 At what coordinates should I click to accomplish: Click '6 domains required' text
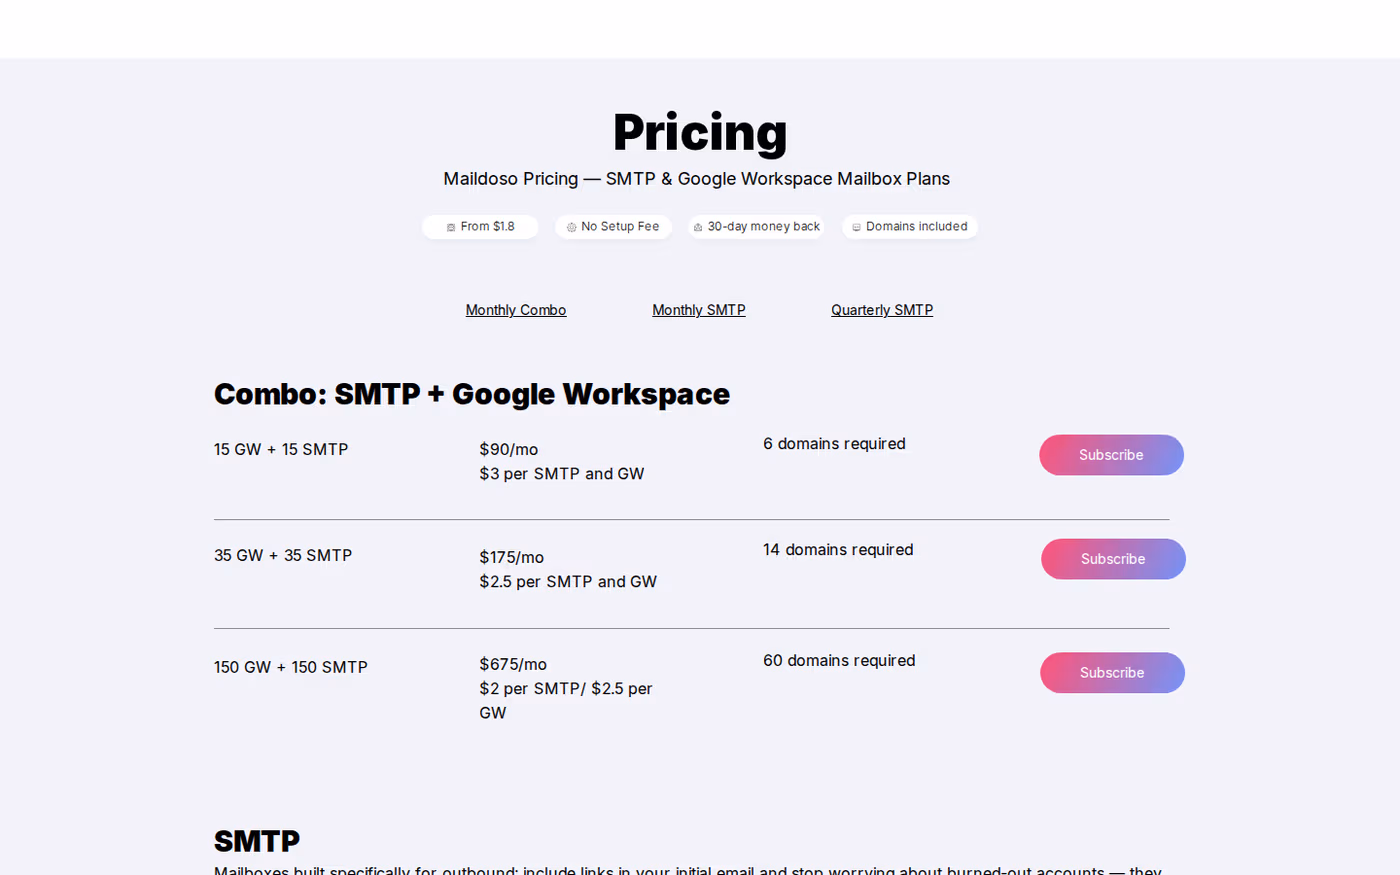(x=834, y=444)
